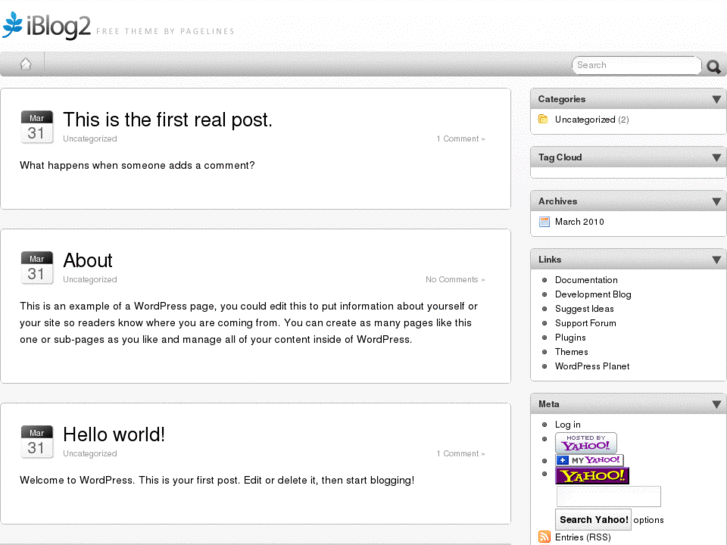727x545 pixels.
Task: Click the magnifier search icon
Action: pyautogui.click(x=714, y=67)
